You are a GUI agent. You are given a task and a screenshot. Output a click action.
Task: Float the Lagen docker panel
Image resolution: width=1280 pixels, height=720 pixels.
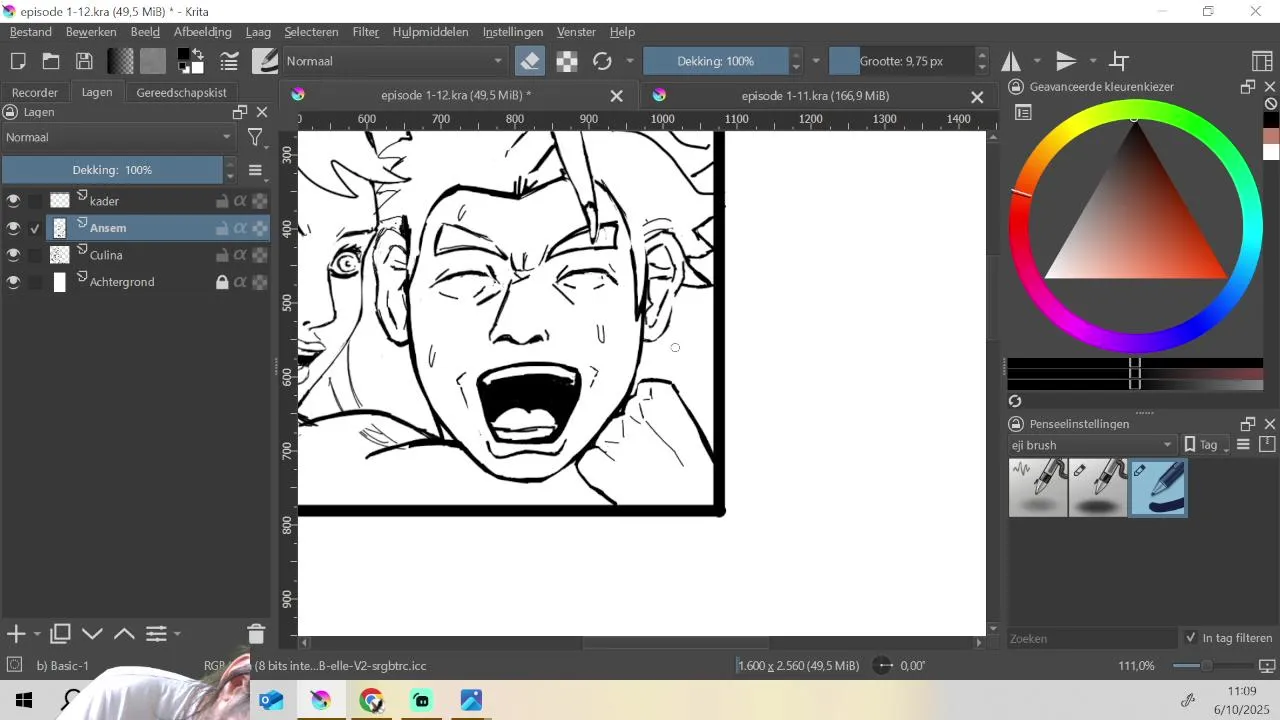[x=240, y=112]
